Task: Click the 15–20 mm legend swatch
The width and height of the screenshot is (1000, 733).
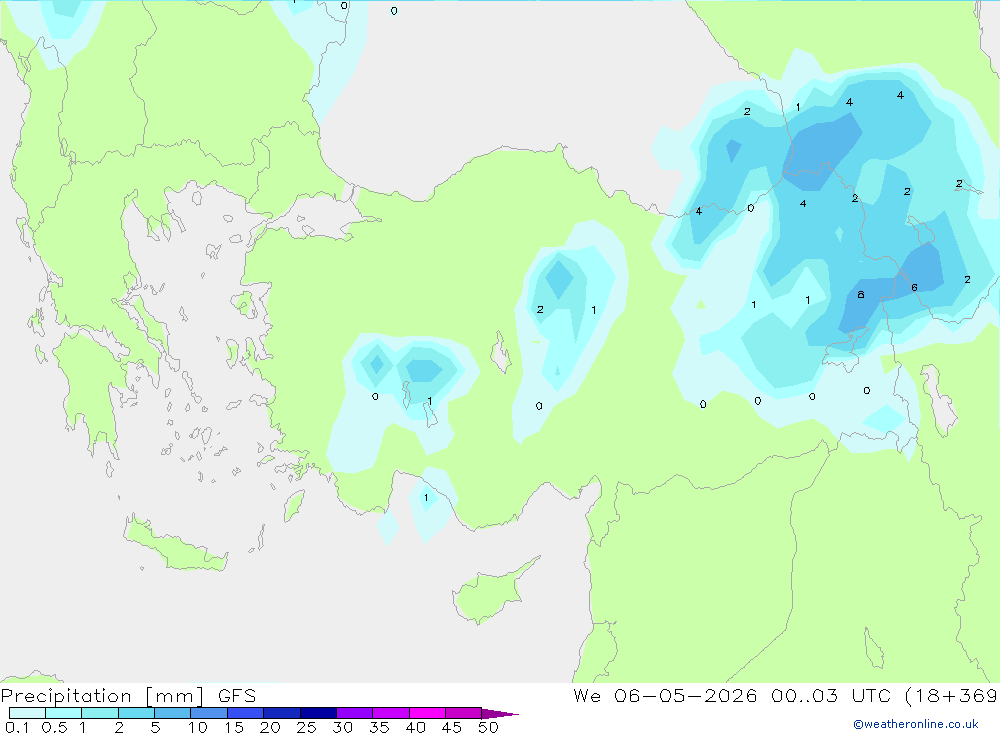Action: 246,713
